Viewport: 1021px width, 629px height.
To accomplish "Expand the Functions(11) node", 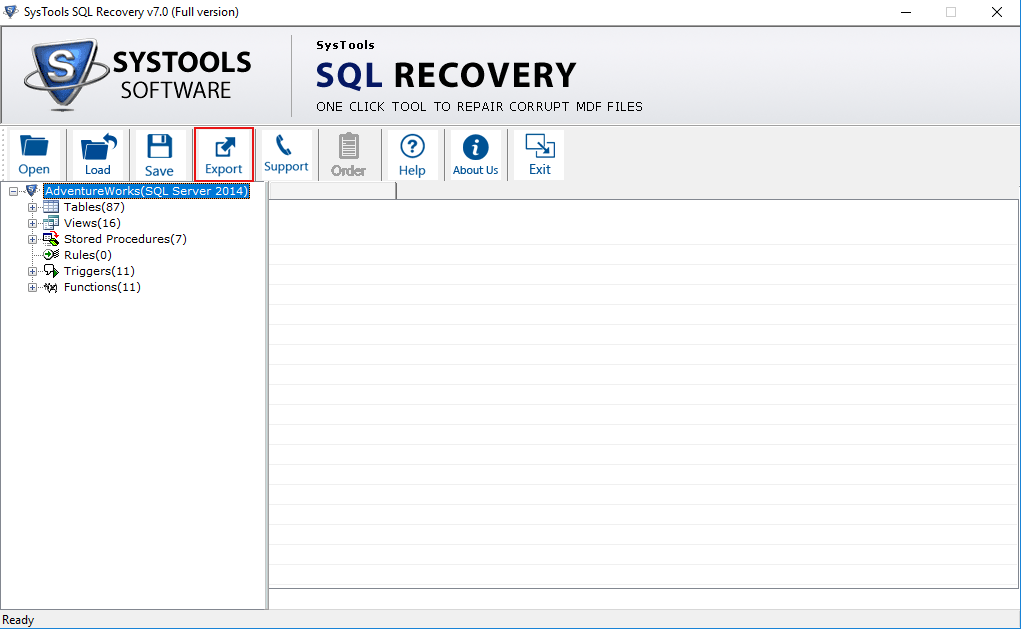I will (x=32, y=287).
